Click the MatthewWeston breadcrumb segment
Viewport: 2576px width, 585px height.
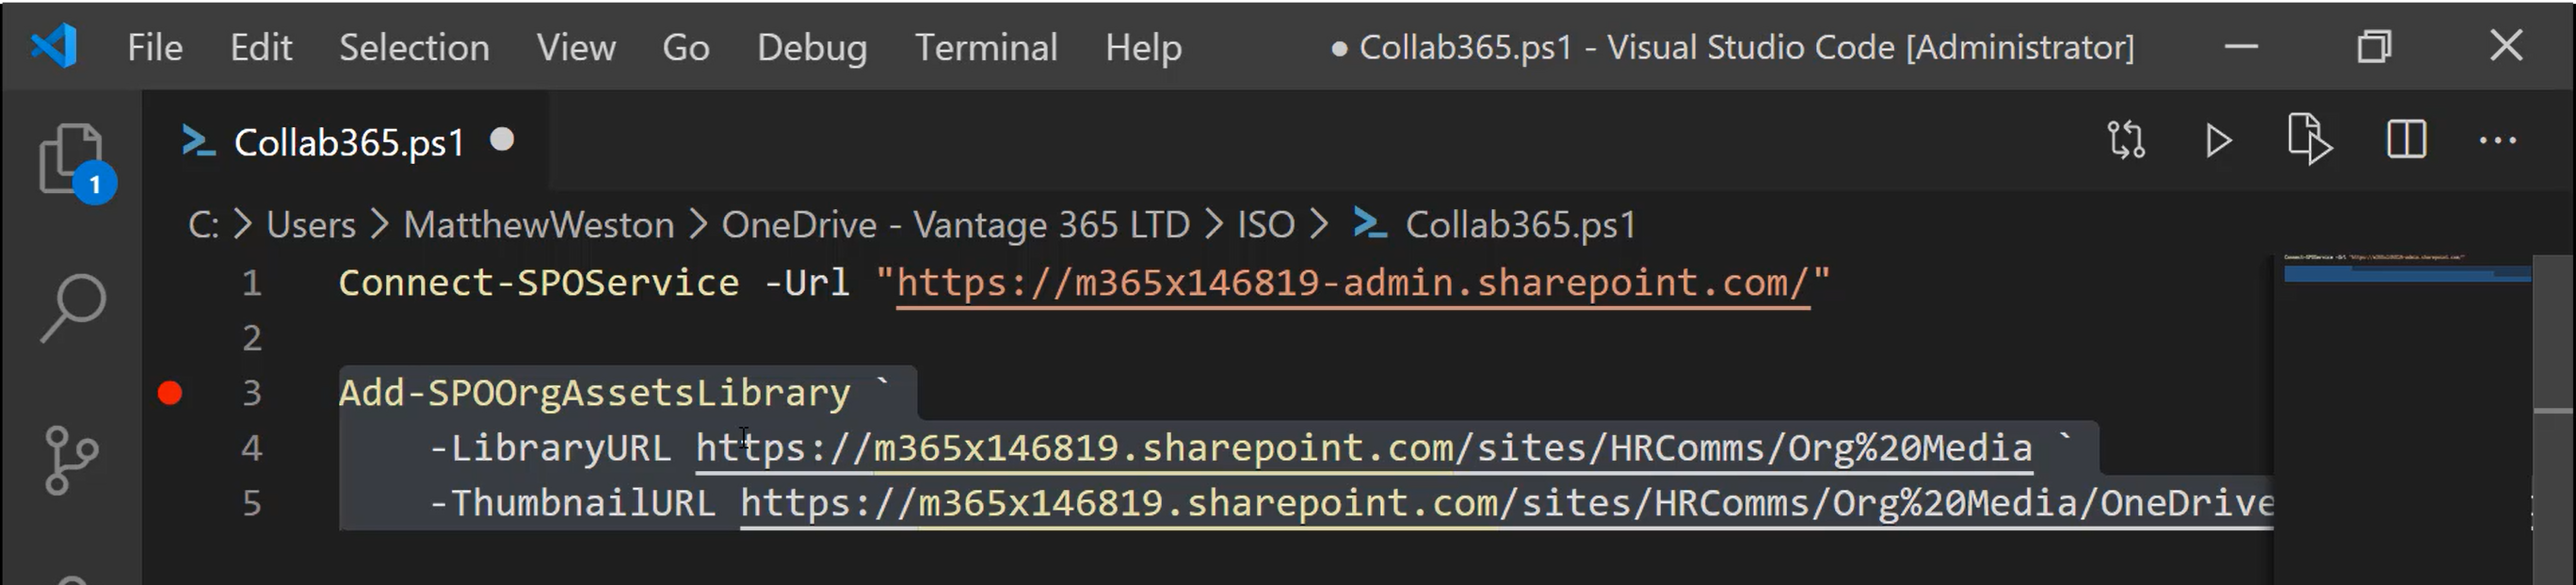539,225
